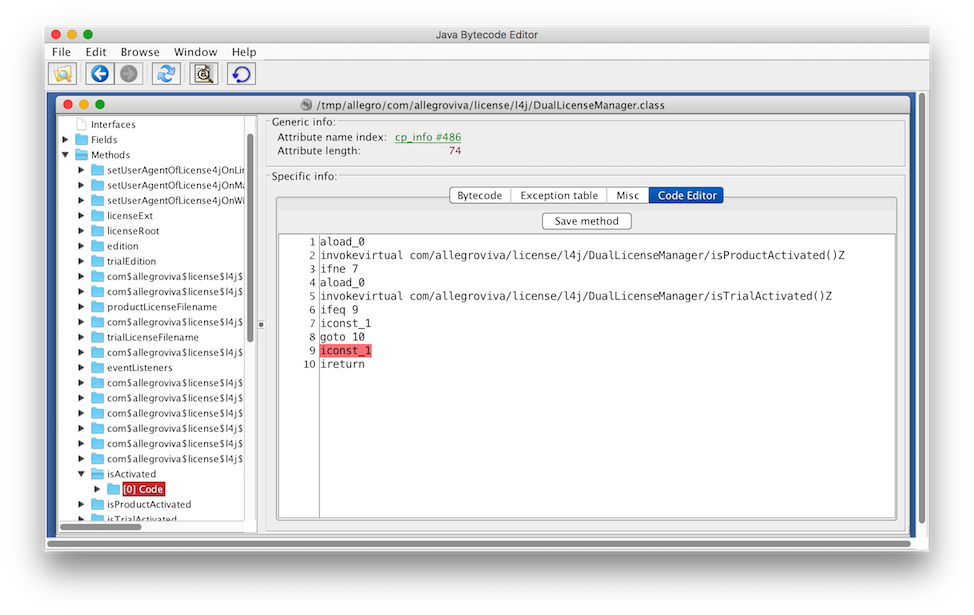Open the Window menu
974x615 pixels.
(x=196, y=52)
